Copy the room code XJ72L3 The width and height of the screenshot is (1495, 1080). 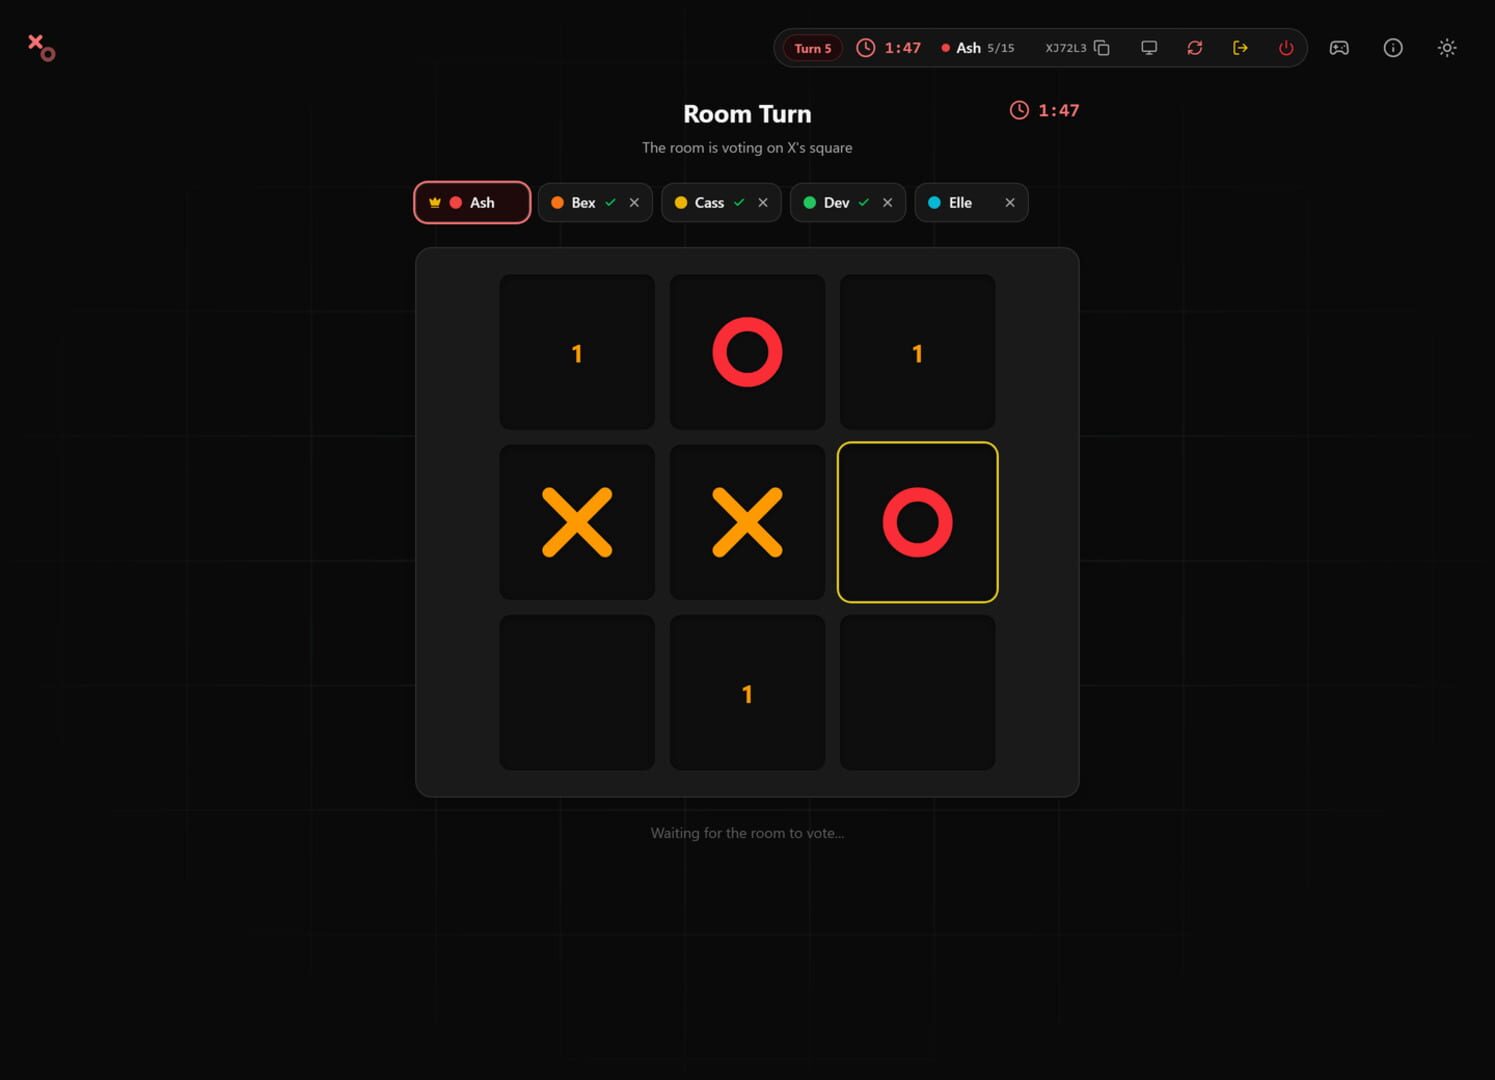coord(1102,48)
